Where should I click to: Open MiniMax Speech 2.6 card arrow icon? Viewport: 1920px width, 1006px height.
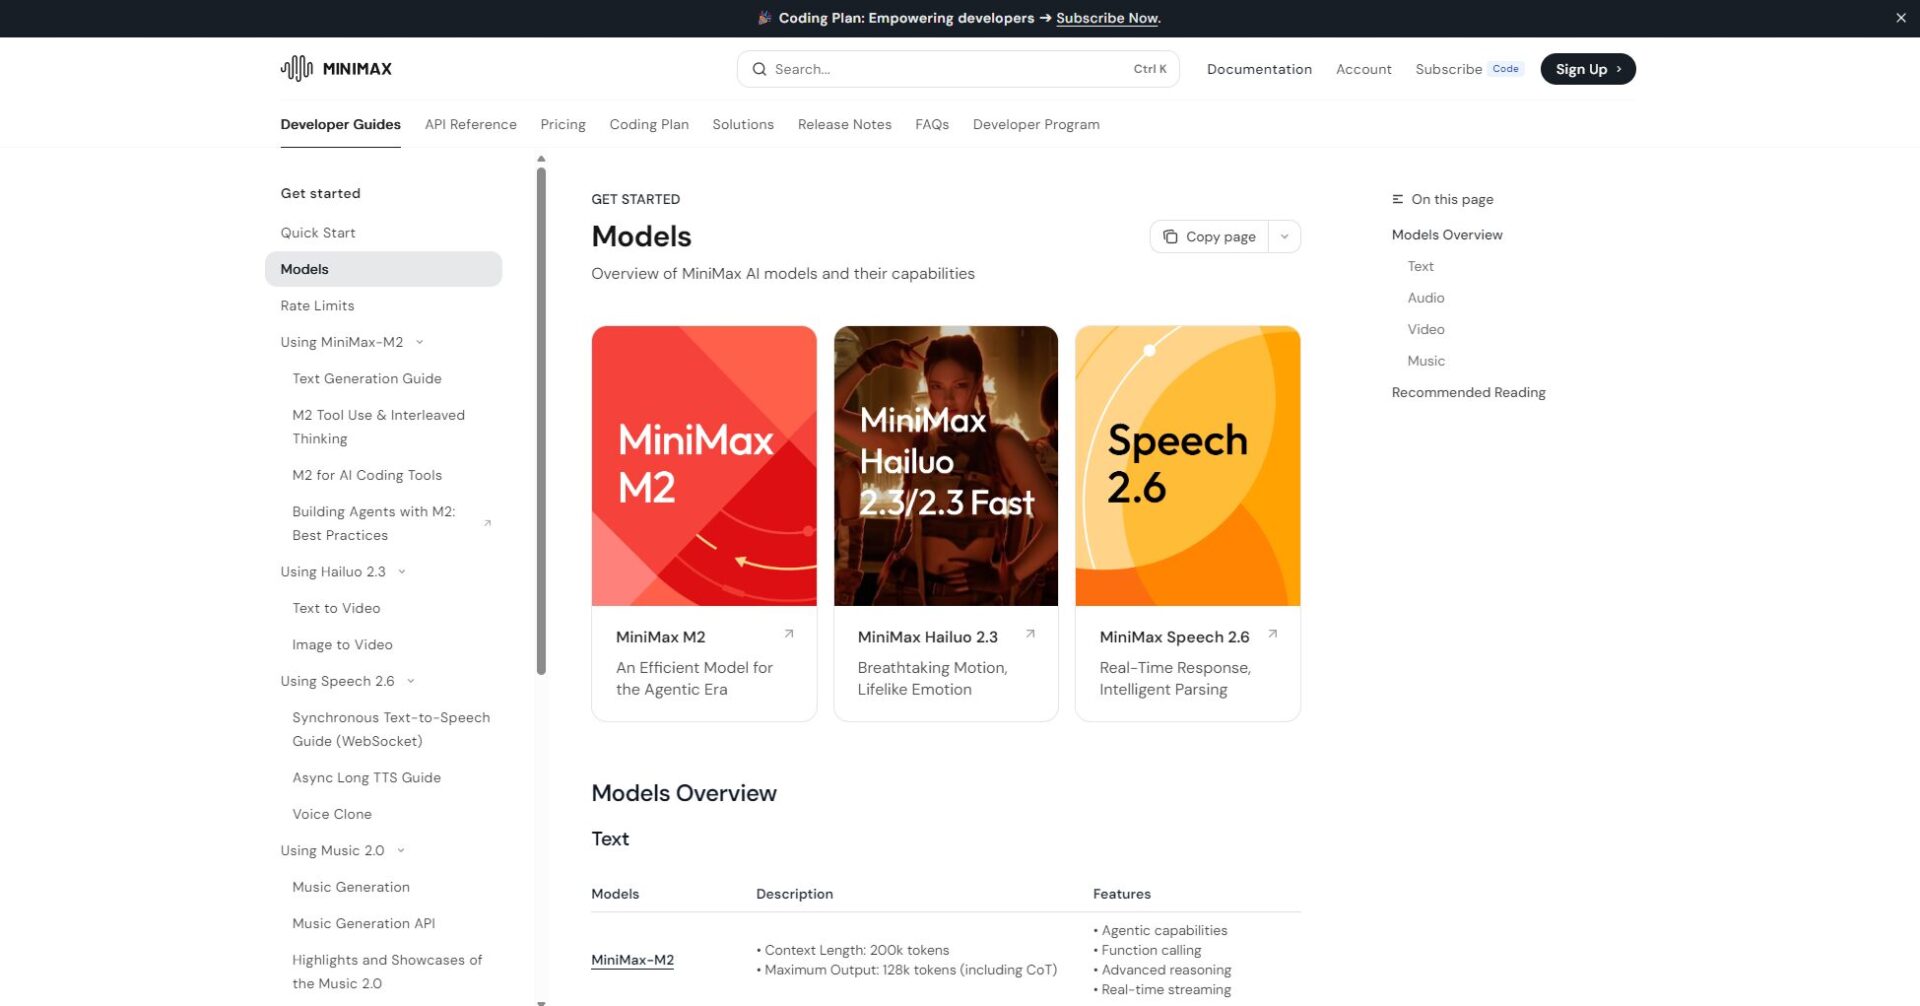coord(1272,634)
